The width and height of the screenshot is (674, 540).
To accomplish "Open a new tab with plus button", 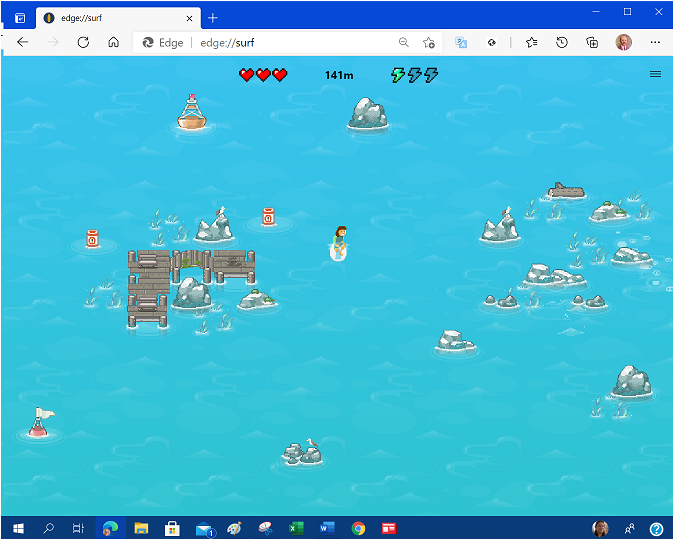I will tap(212, 18).
